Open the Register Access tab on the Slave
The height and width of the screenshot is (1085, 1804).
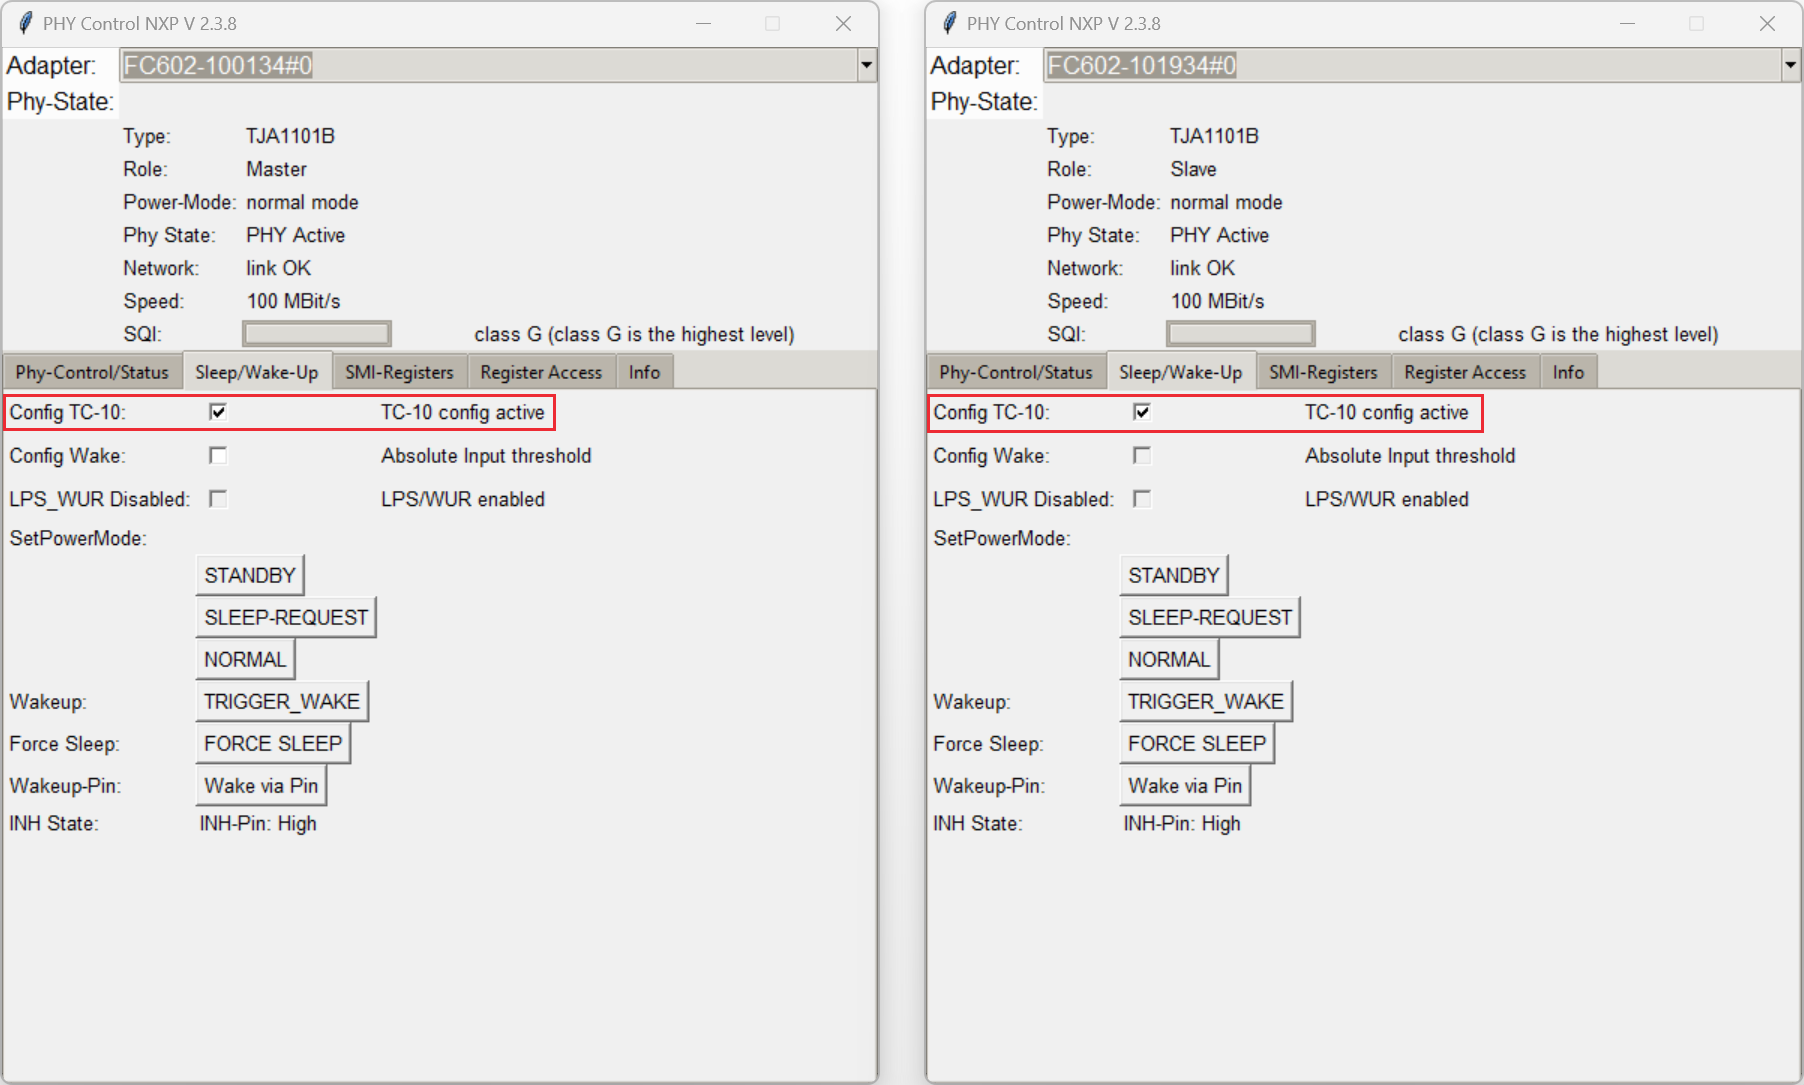tap(1465, 371)
